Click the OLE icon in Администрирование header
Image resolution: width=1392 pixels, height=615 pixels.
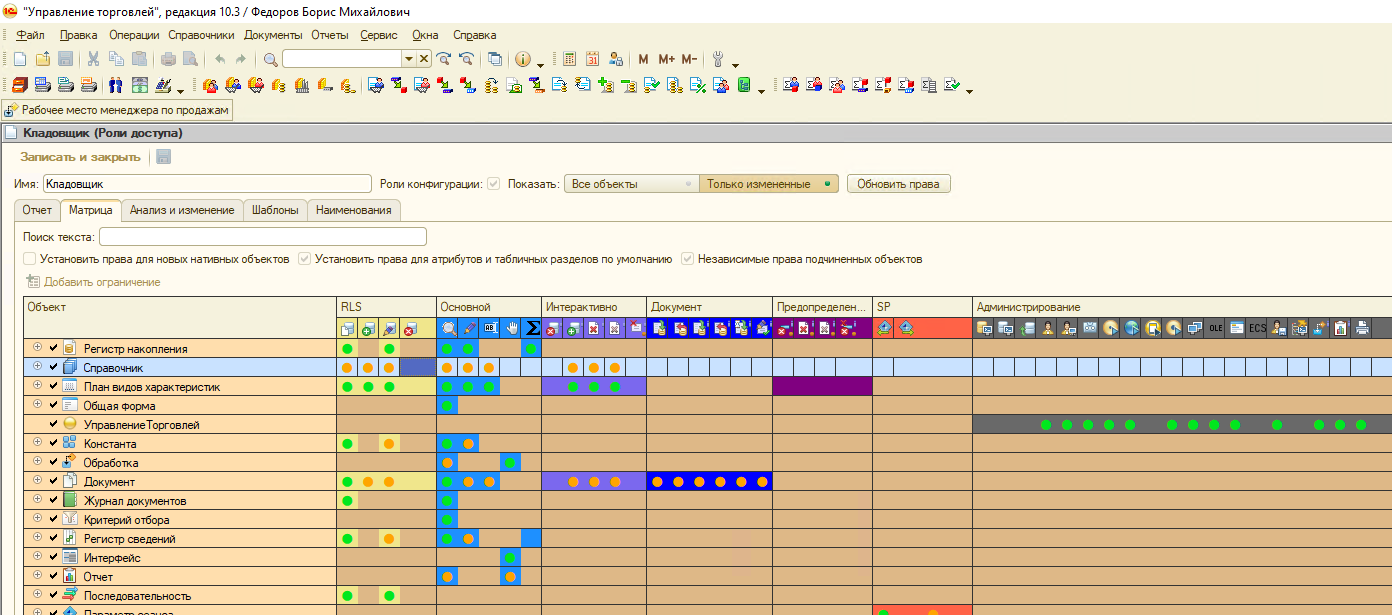tap(1215, 328)
